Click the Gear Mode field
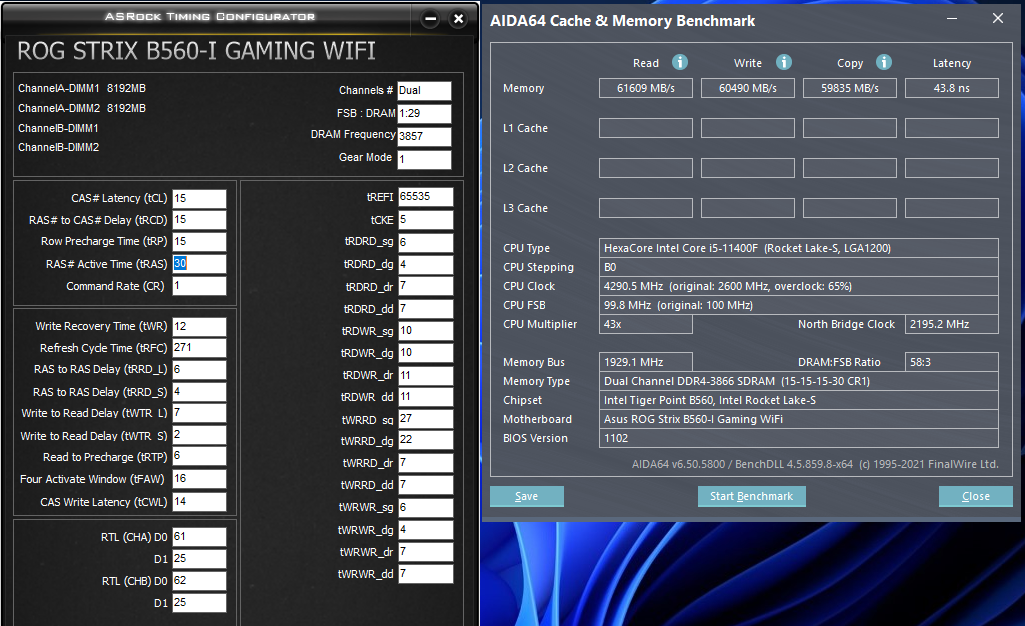Image resolution: width=1025 pixels, height=626 pixels. (x=424, y=159)
